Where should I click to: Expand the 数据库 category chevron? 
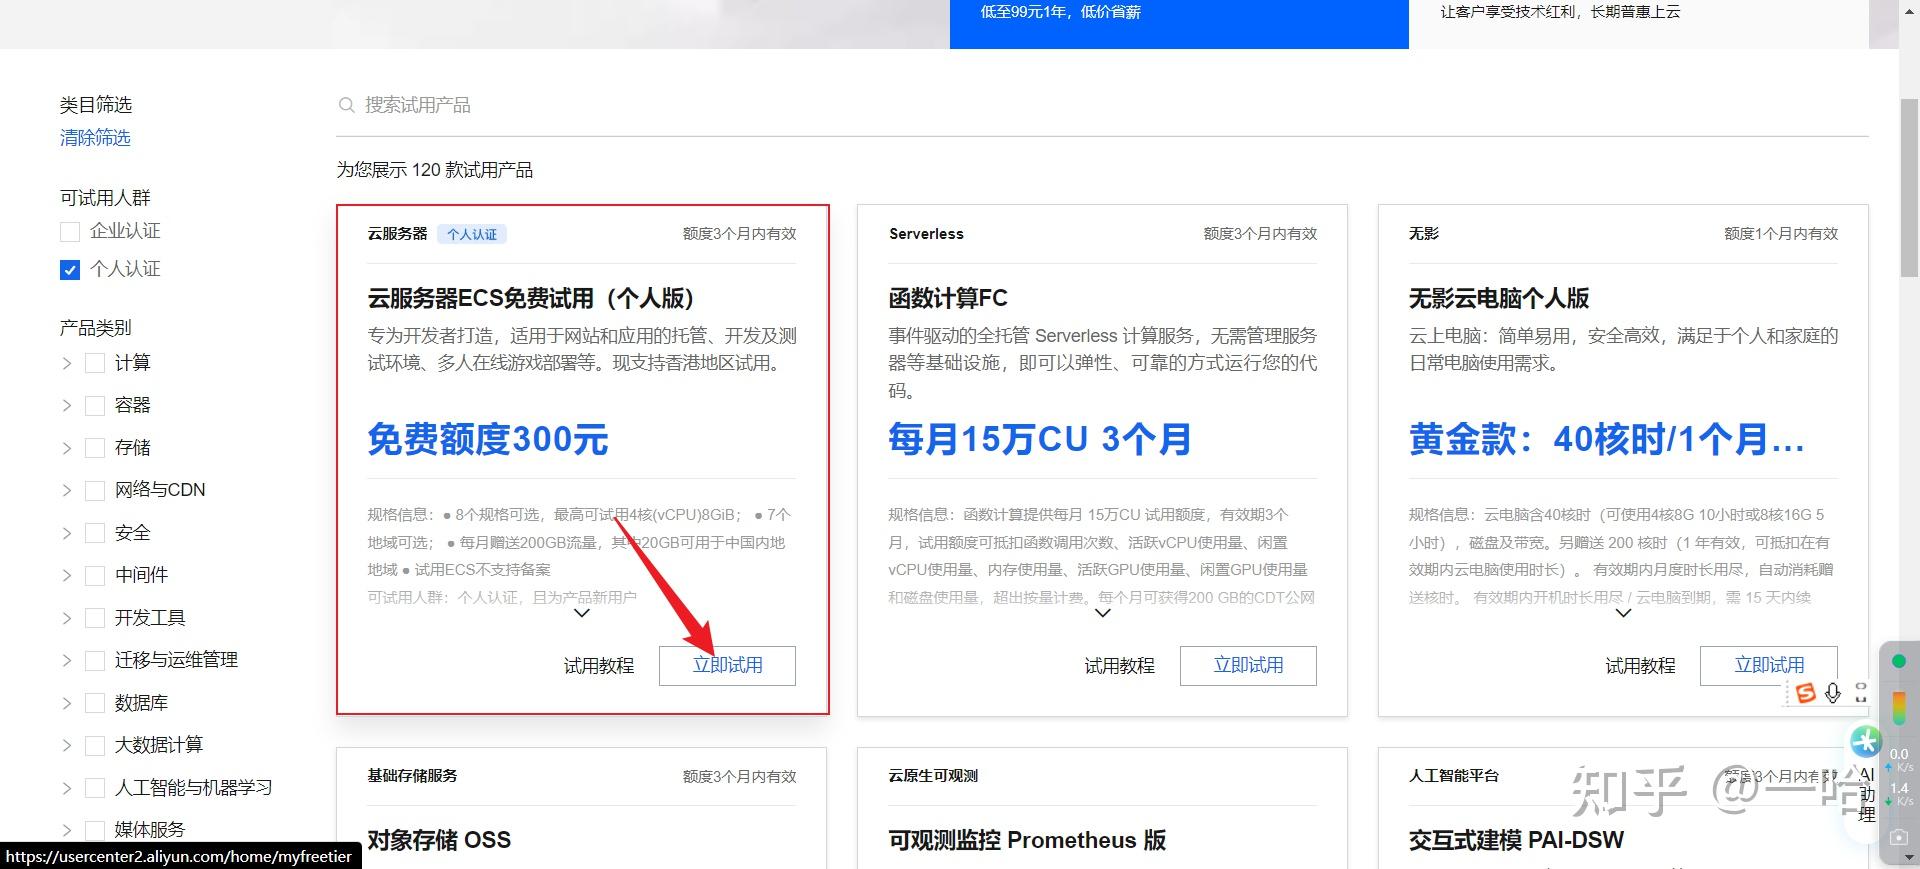(x=67, y=703)
